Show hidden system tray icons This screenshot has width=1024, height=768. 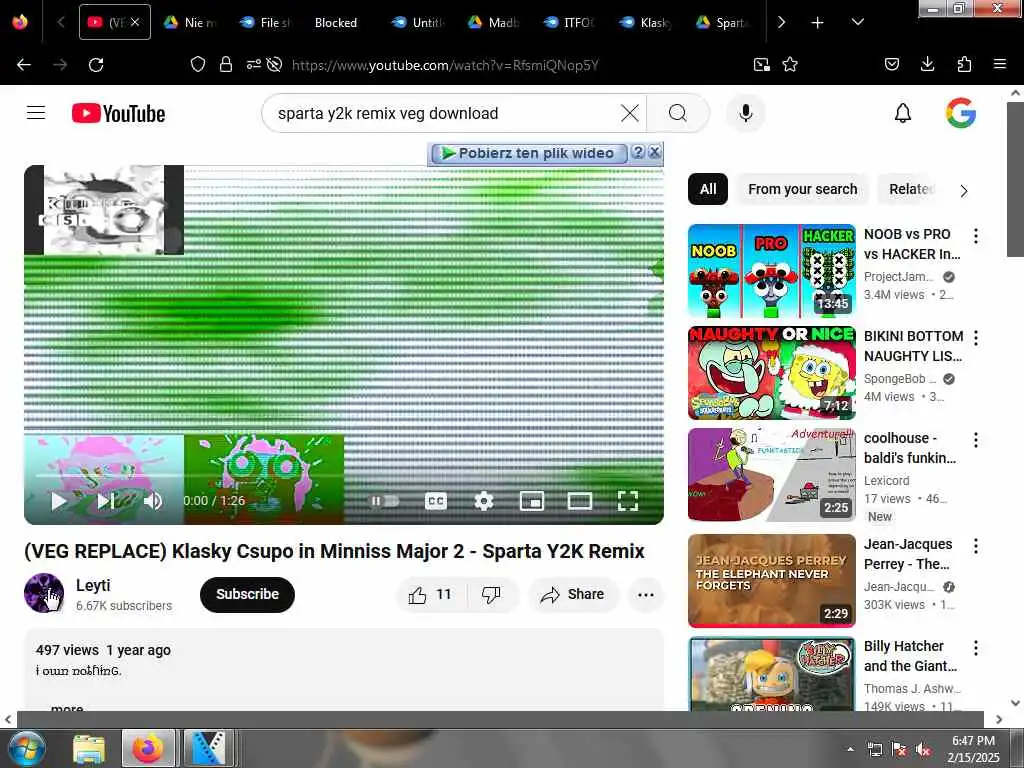[x=850, y=749]
